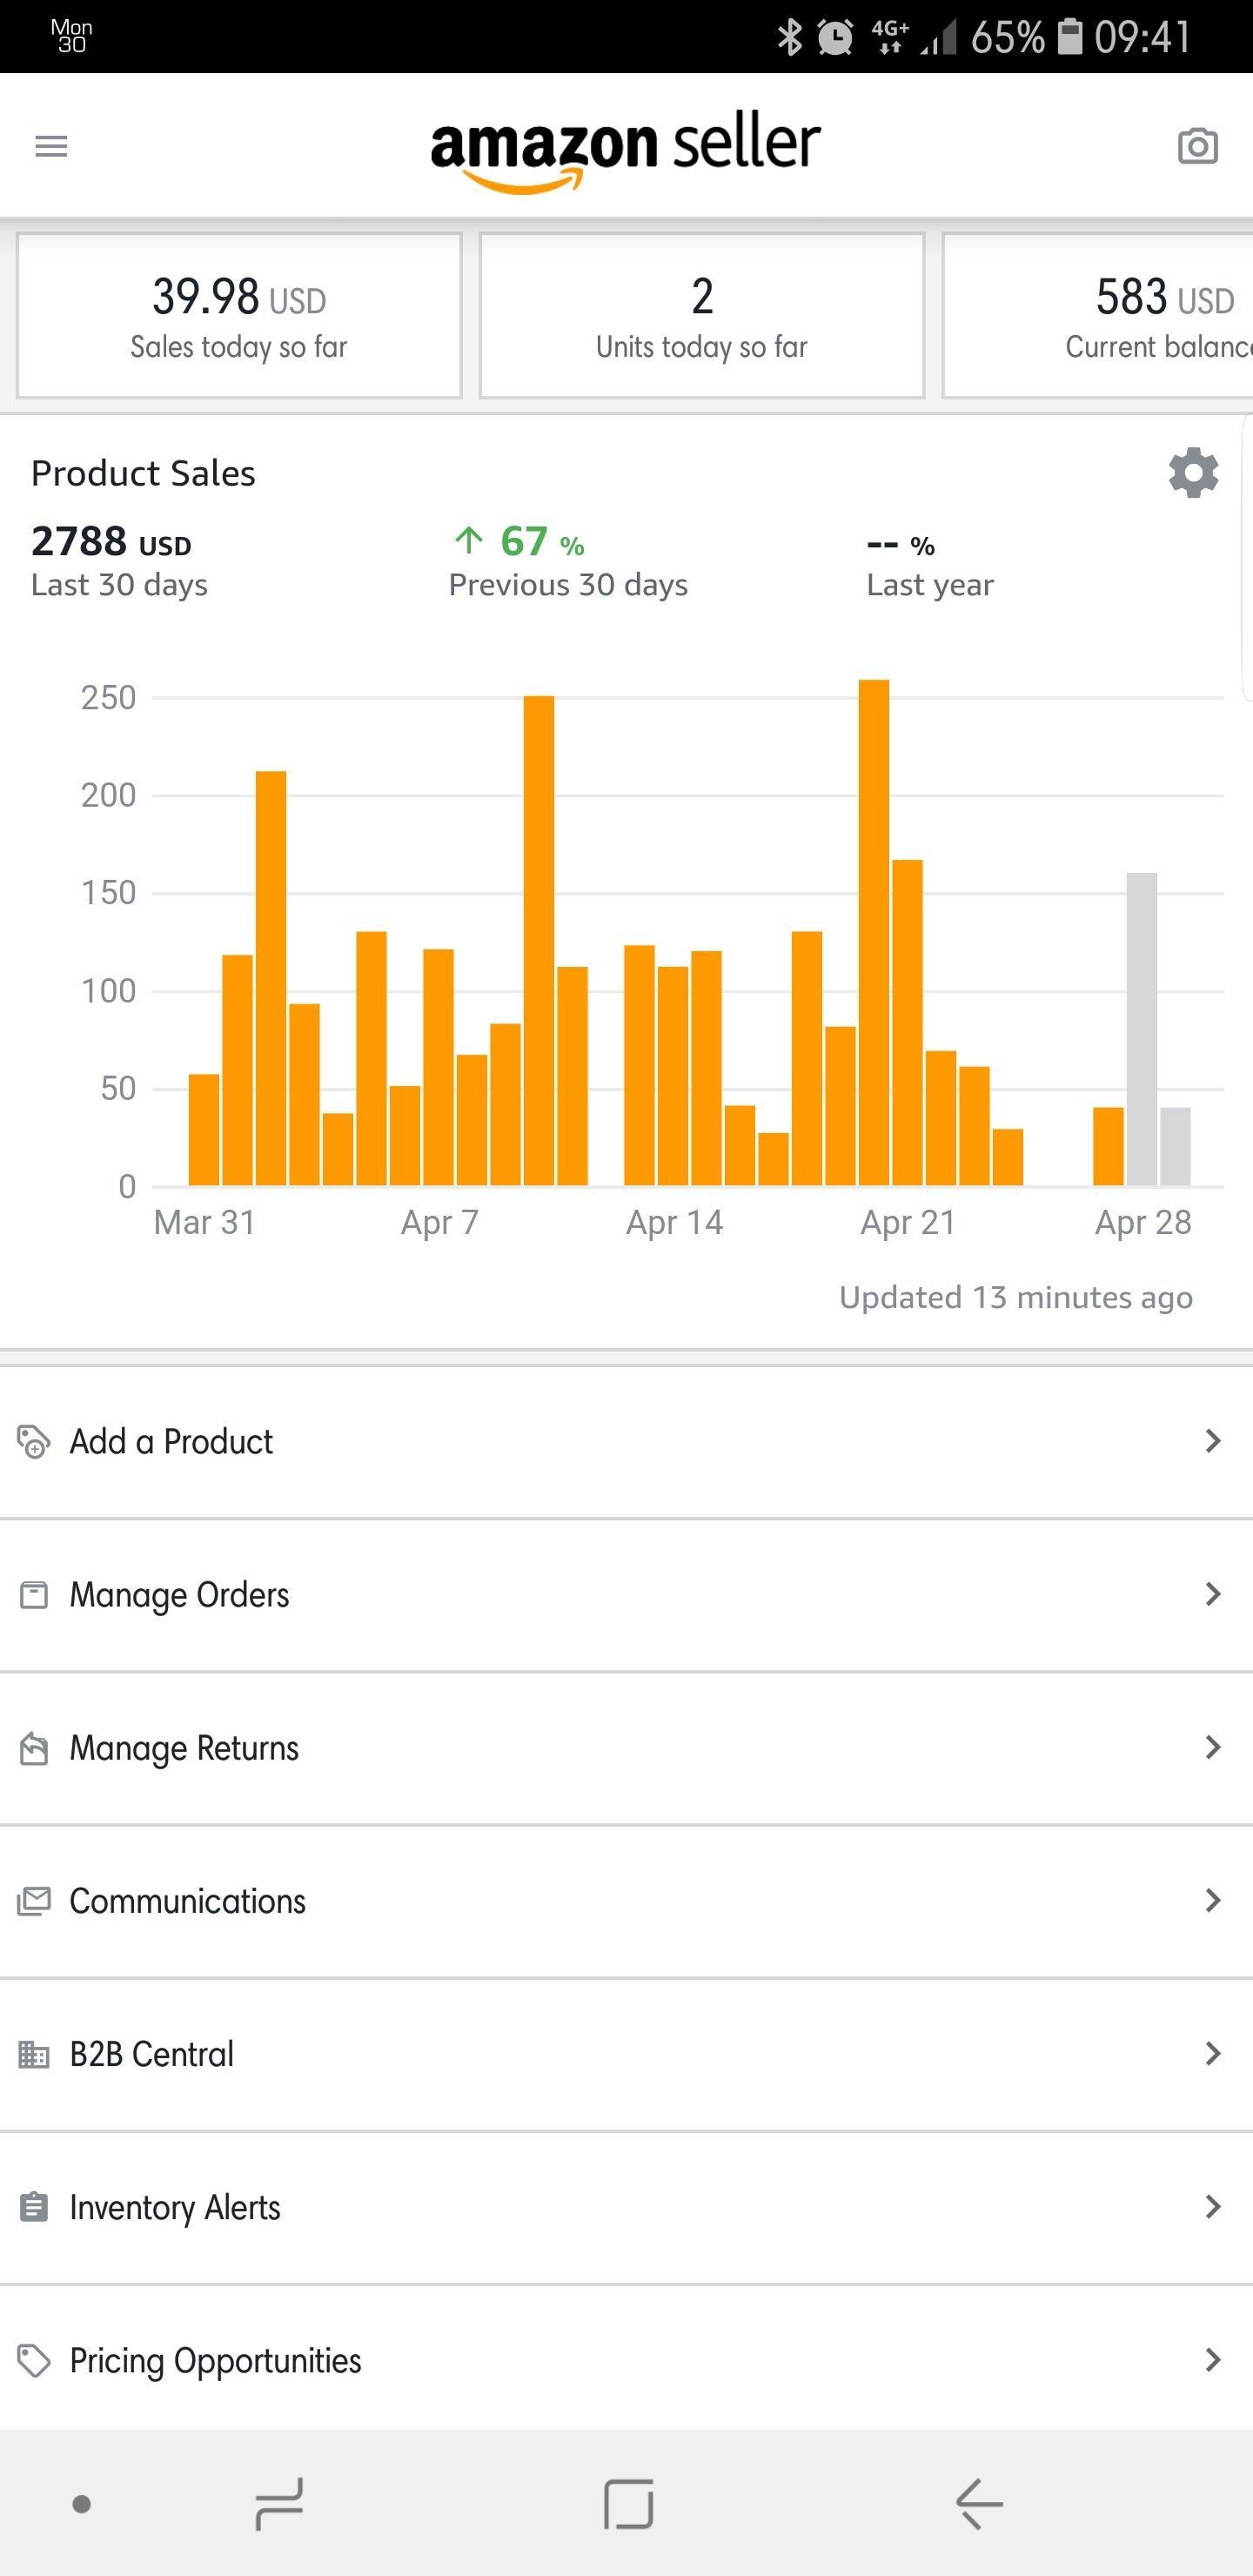This screenshot has width=1253, height=2576.
Task: Expand Add a Product chevron
Action: coord(1212,1441)
